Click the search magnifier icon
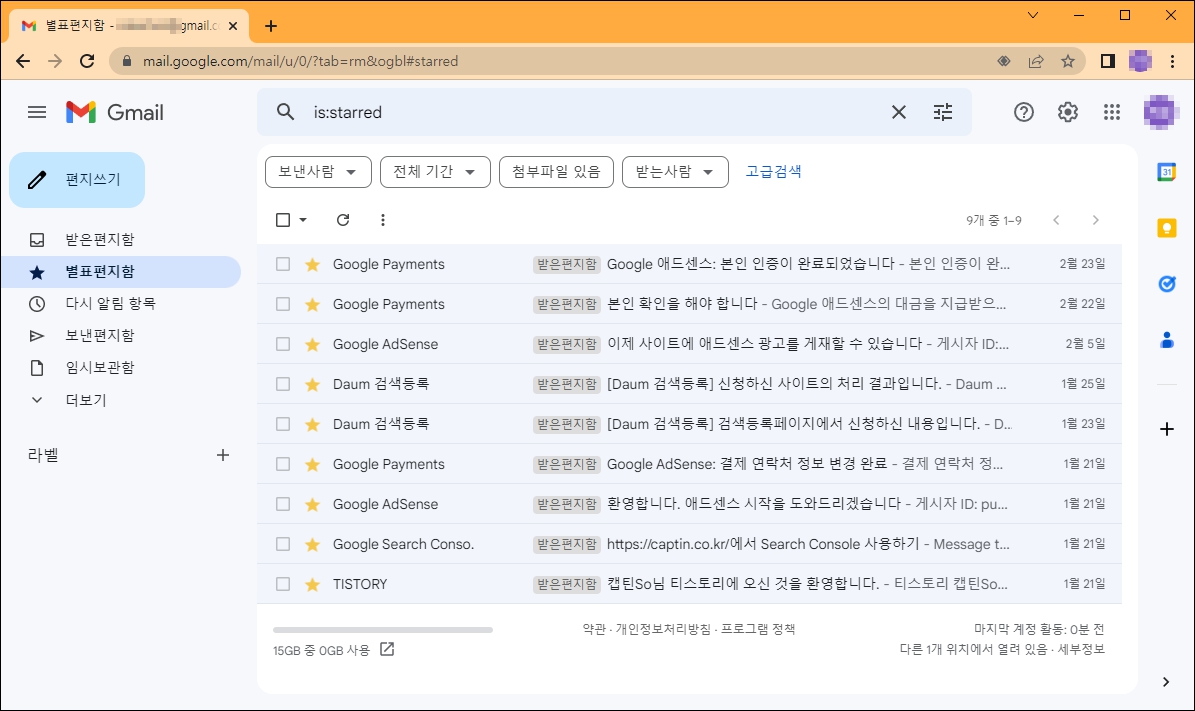 coord(286,112)
